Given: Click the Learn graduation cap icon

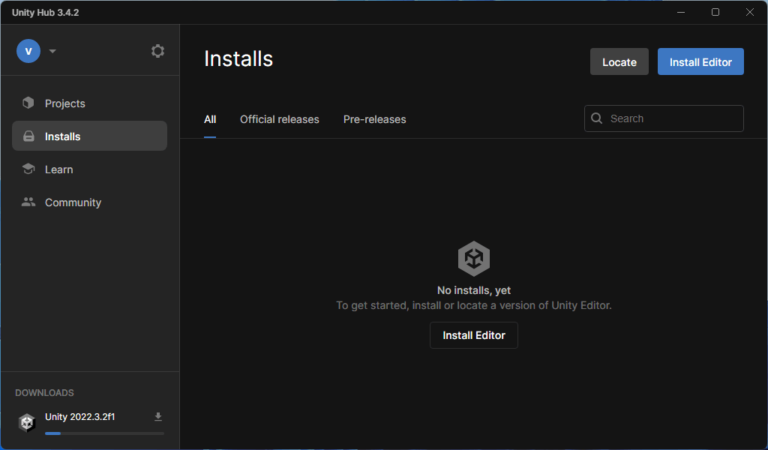Looking at the screenshot, I should [x=28, y=169].
